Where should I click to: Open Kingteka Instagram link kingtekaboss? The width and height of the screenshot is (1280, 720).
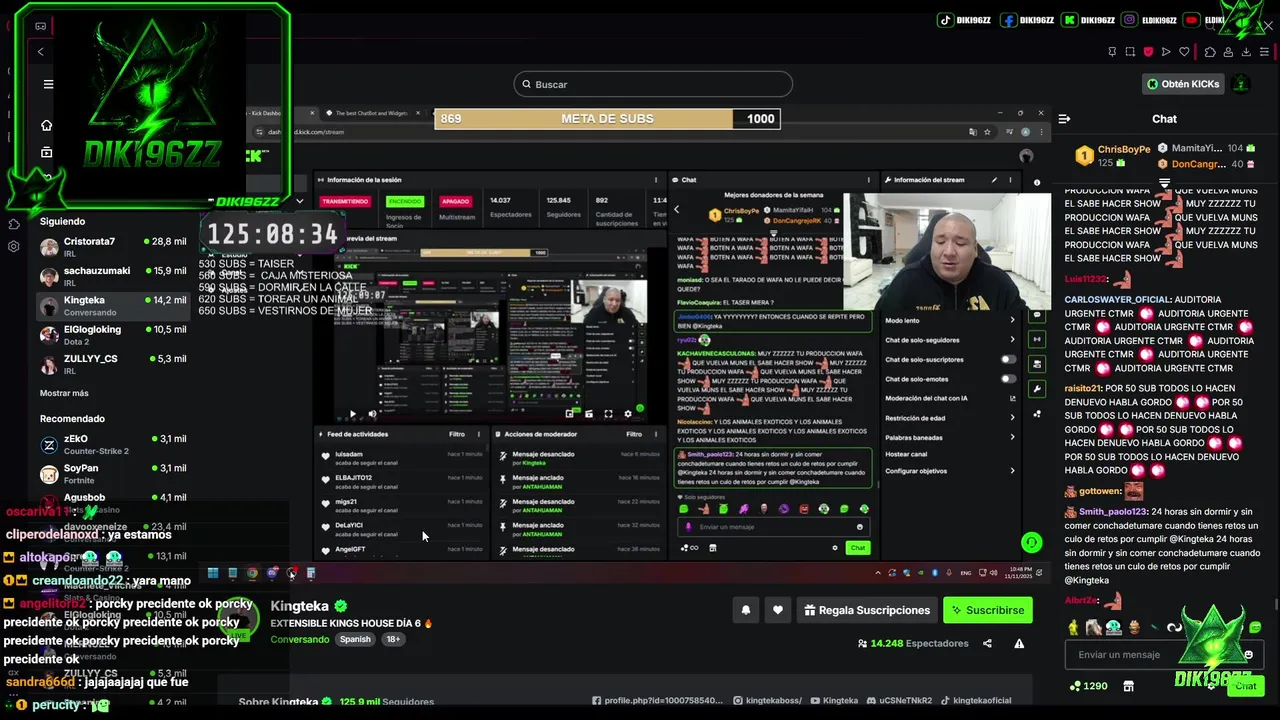pyautogui.click(x=767, y=701)
